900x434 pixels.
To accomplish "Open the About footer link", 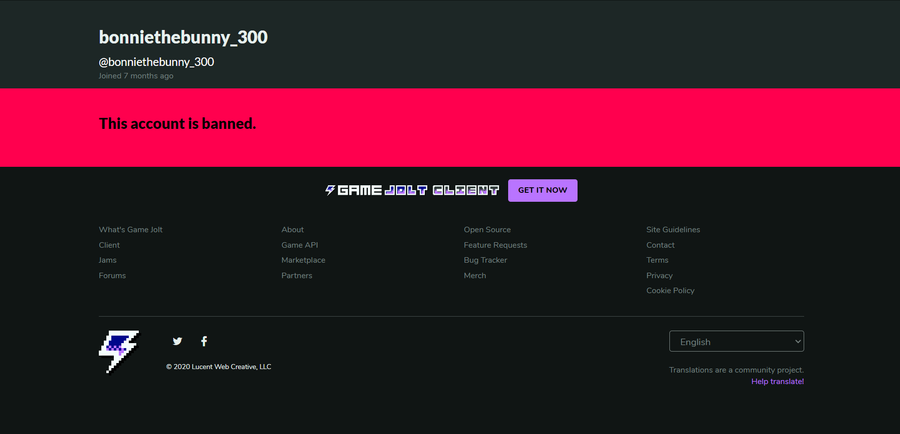I will point(292,230).
